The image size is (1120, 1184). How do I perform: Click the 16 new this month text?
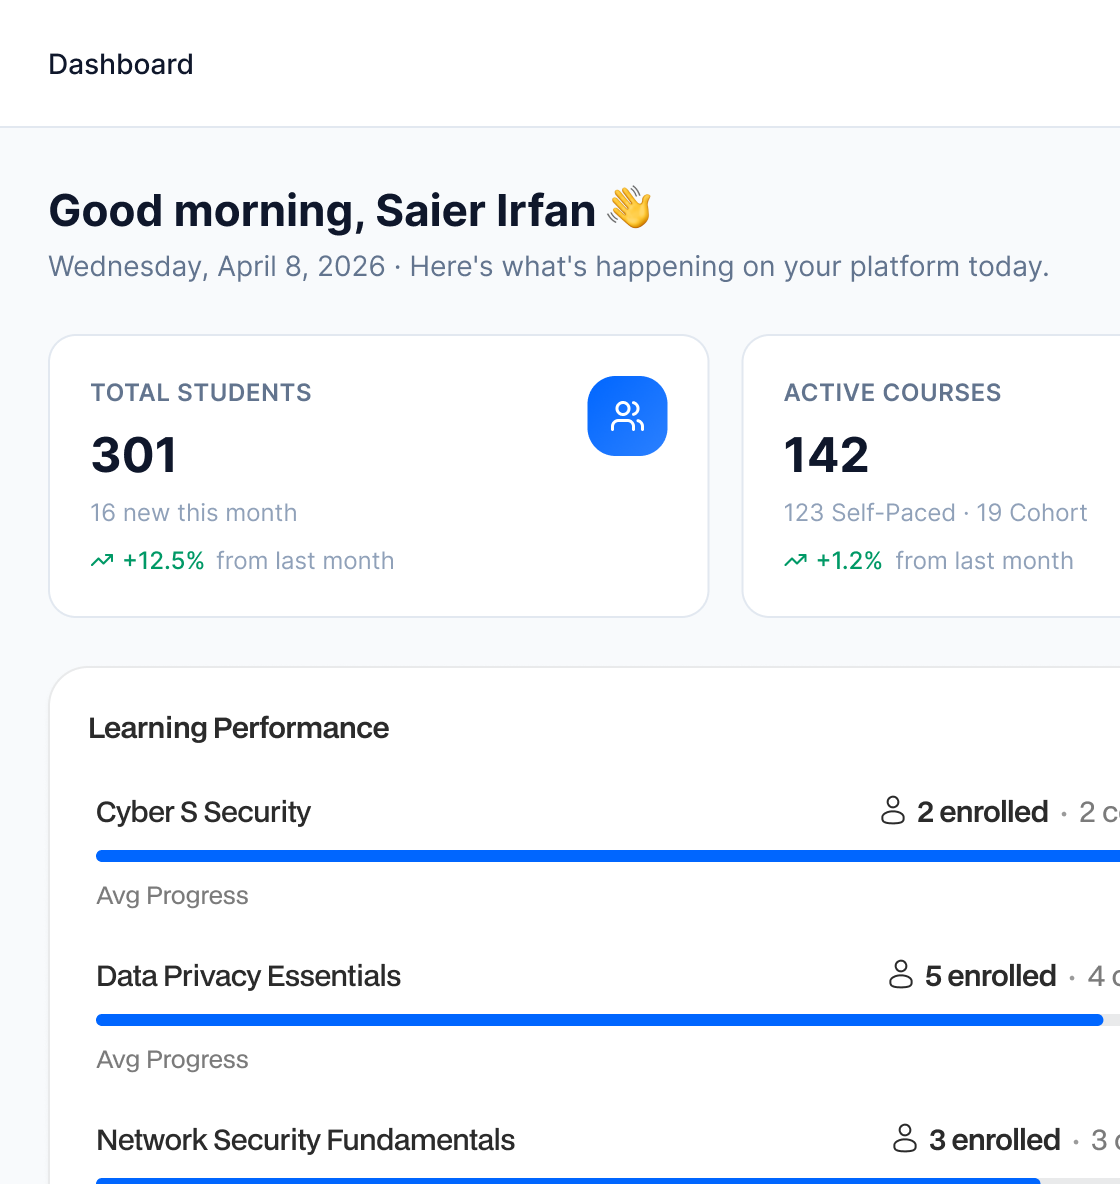point(193,513)
